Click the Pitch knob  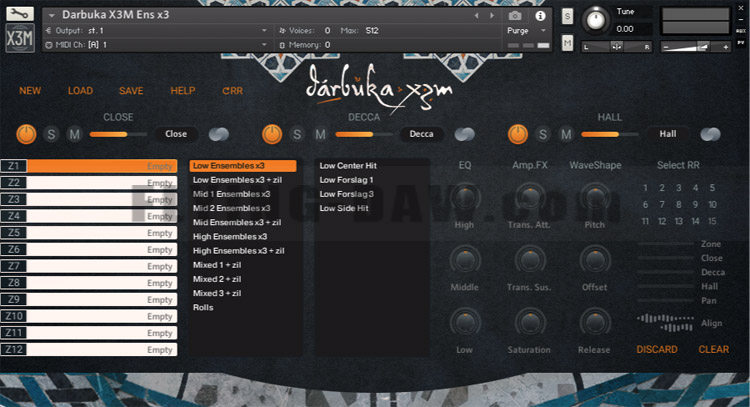[595, 198]
